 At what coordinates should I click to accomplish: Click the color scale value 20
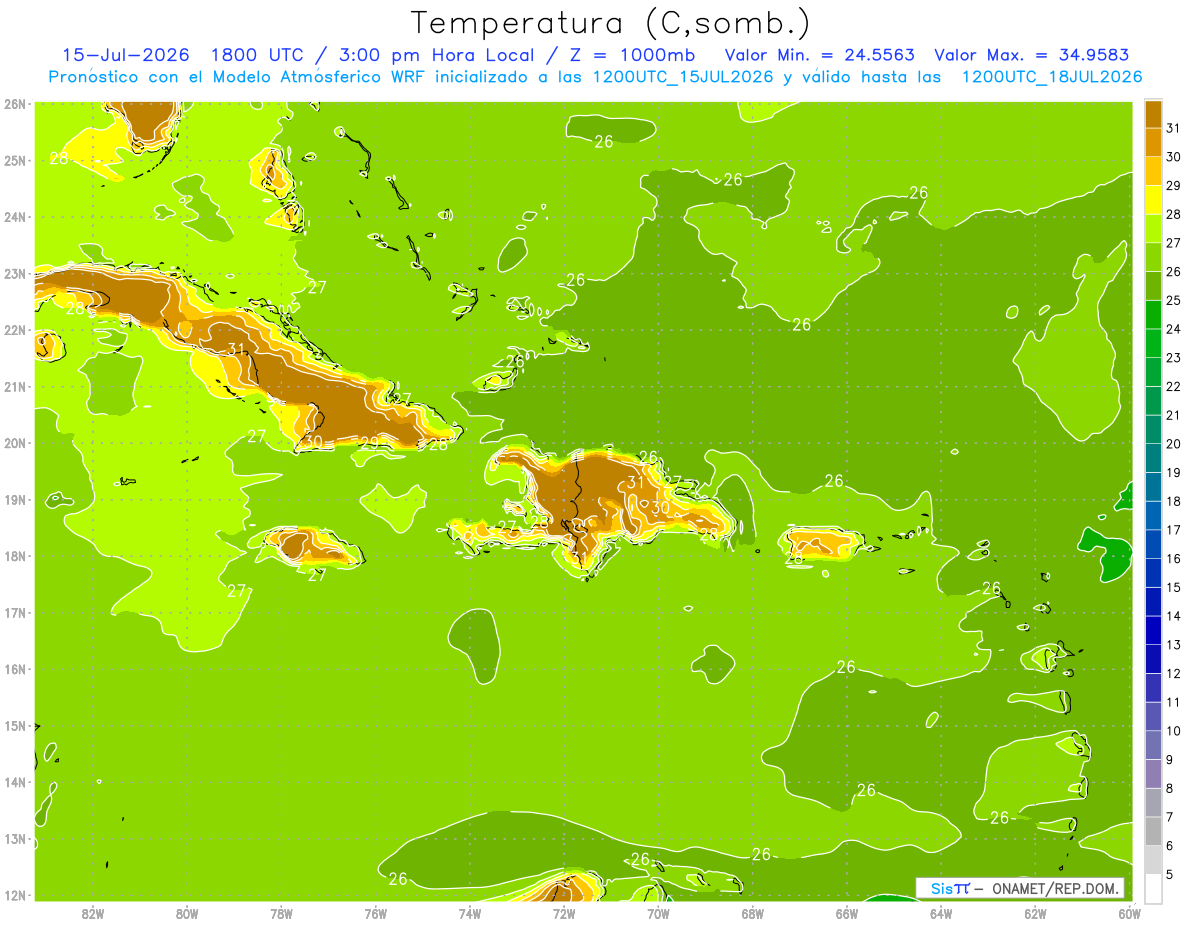1173,444
